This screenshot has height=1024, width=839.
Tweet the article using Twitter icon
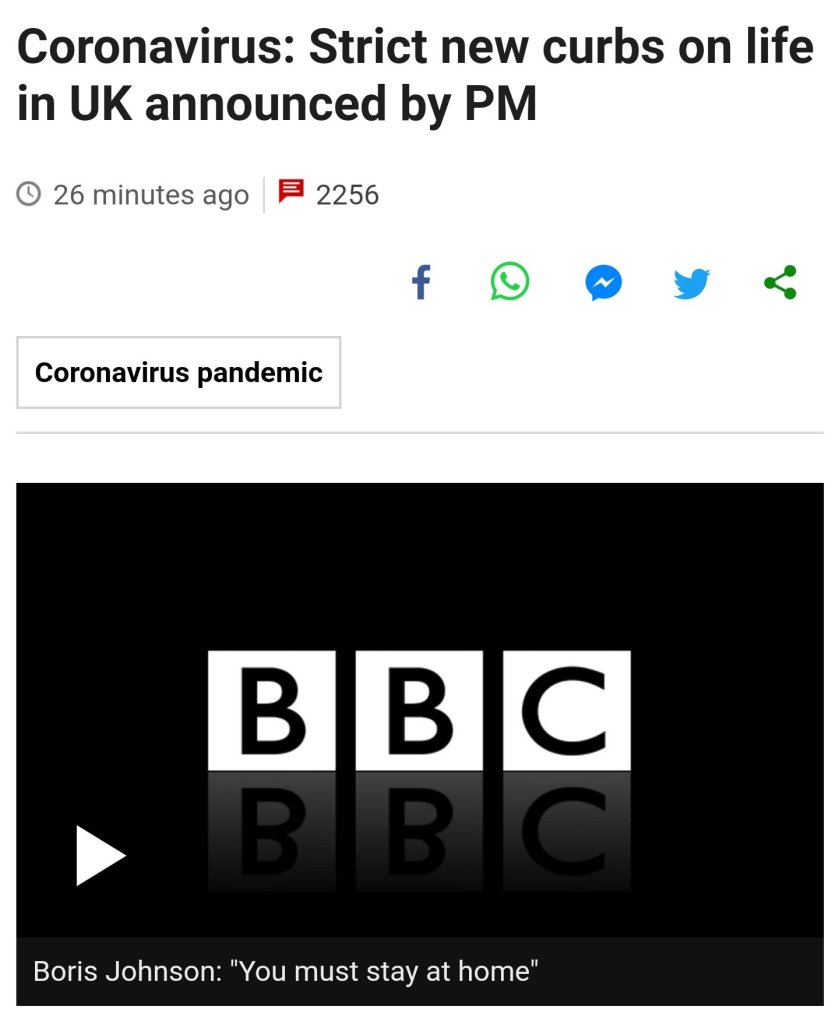691,283
